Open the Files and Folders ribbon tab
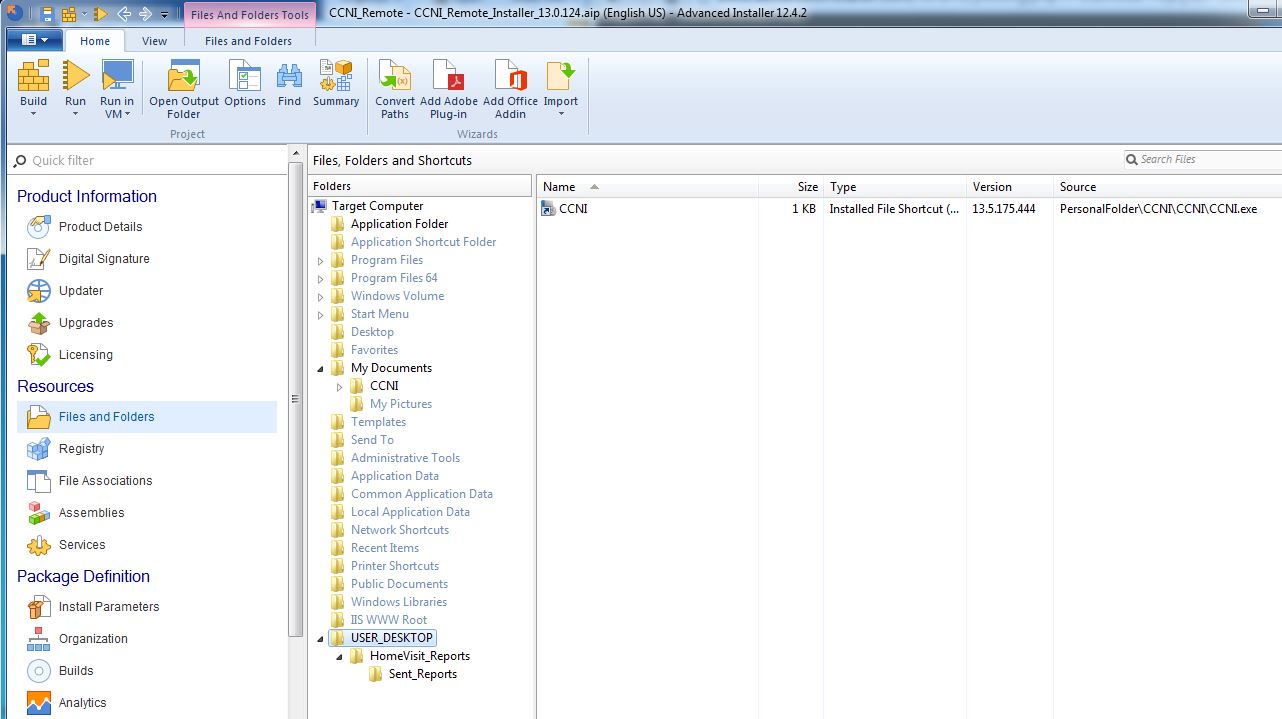1282x719 pixels. 247,41
